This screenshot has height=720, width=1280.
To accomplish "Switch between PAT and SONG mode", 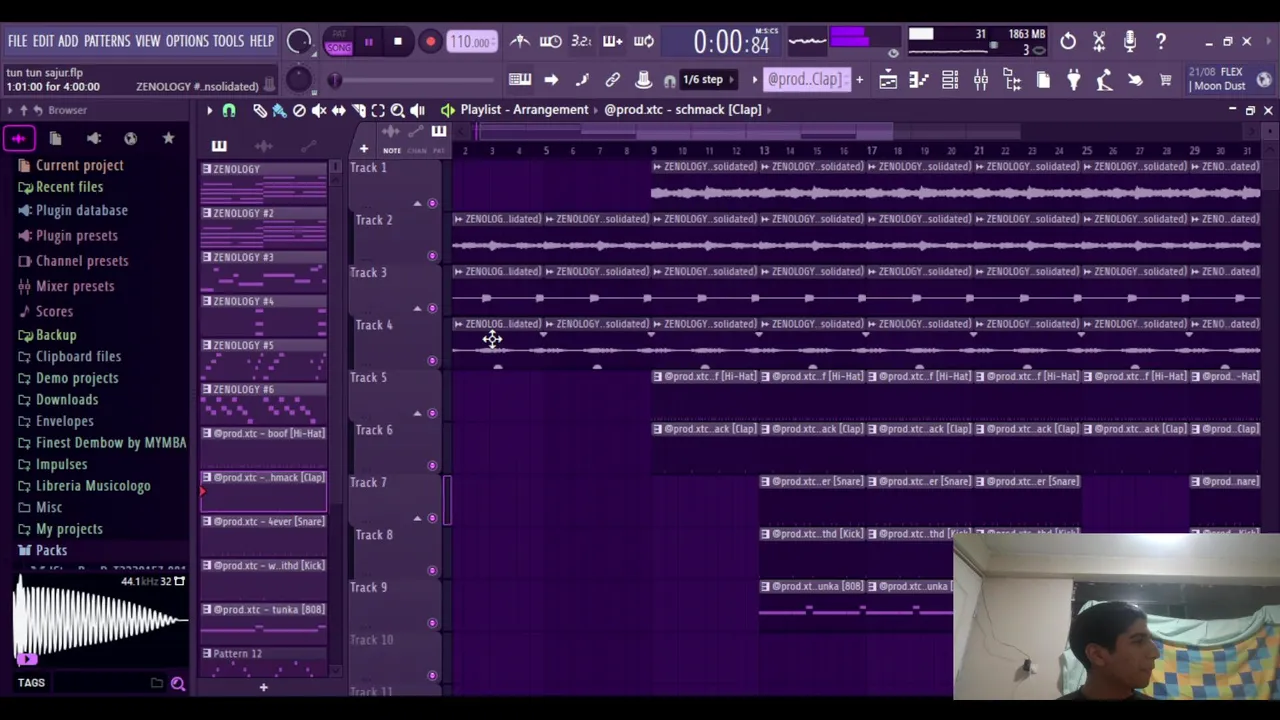I will [339, 42].
